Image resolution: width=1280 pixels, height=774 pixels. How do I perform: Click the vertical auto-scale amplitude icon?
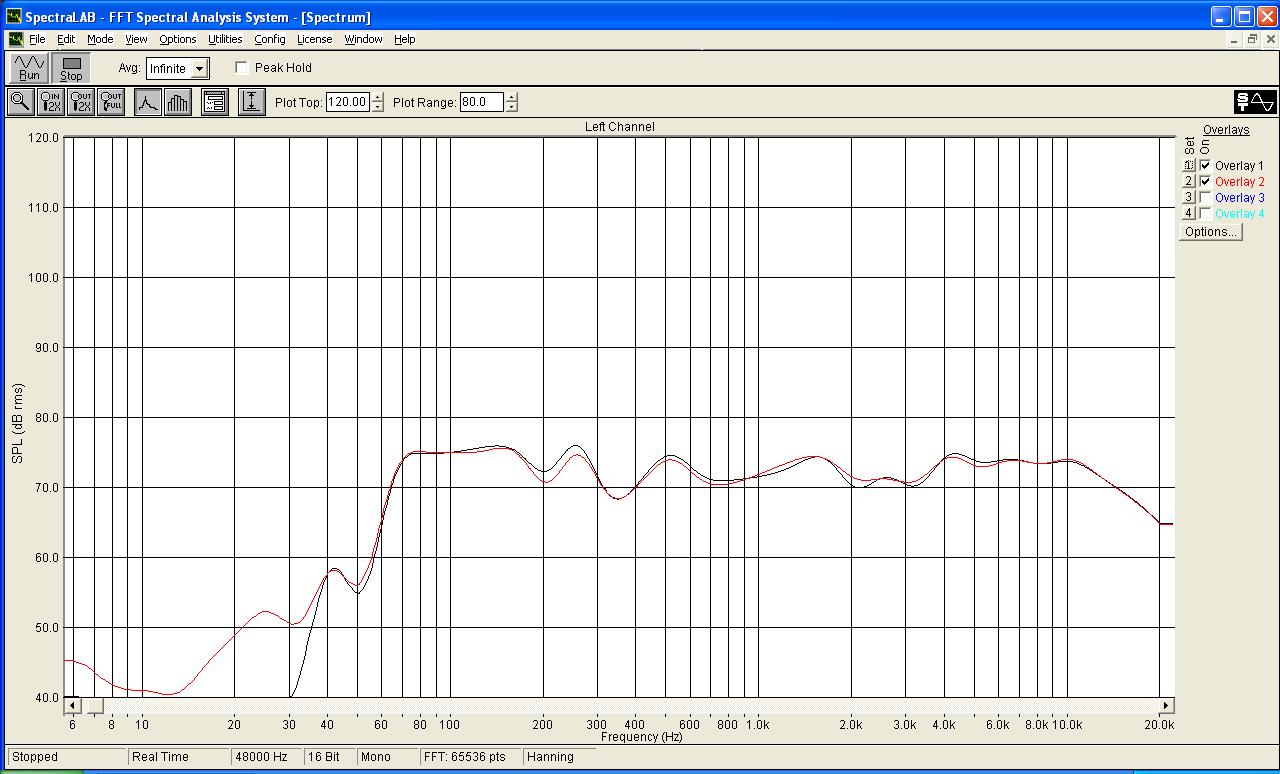point(252,102)
